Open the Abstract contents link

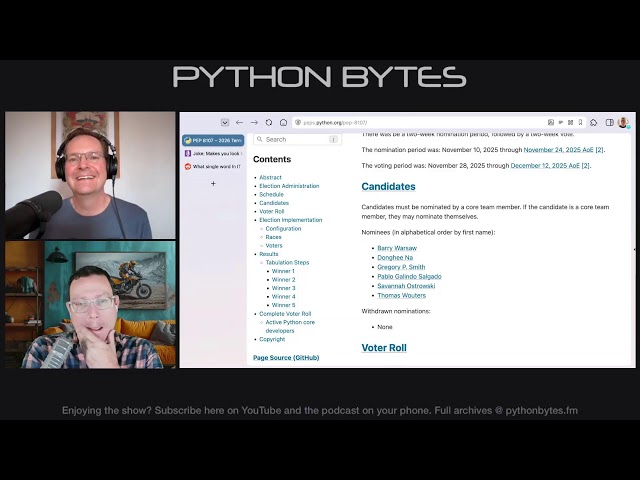(270, 178)
